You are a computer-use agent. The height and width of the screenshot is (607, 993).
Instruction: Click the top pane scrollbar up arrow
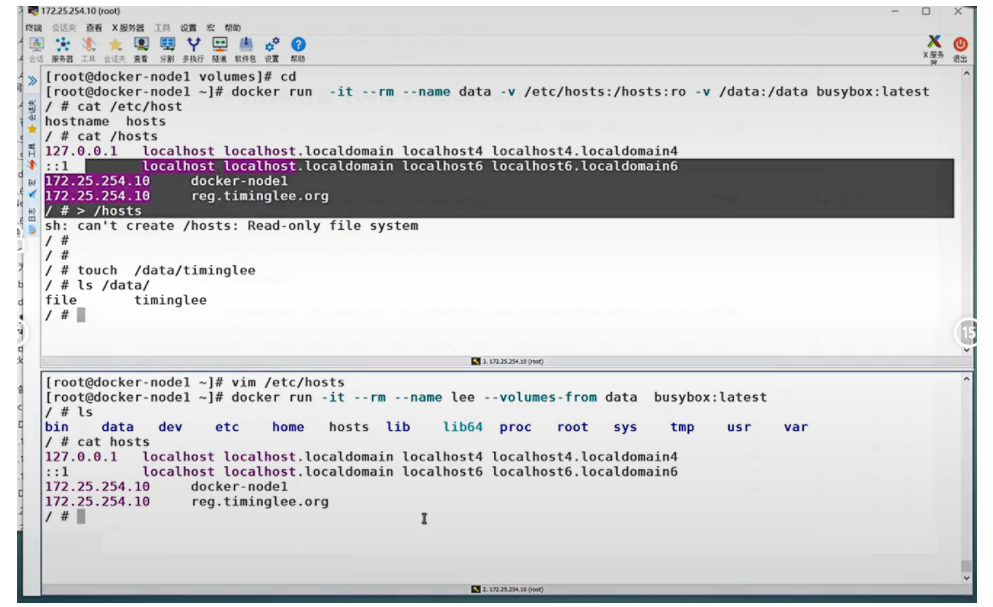966,73
